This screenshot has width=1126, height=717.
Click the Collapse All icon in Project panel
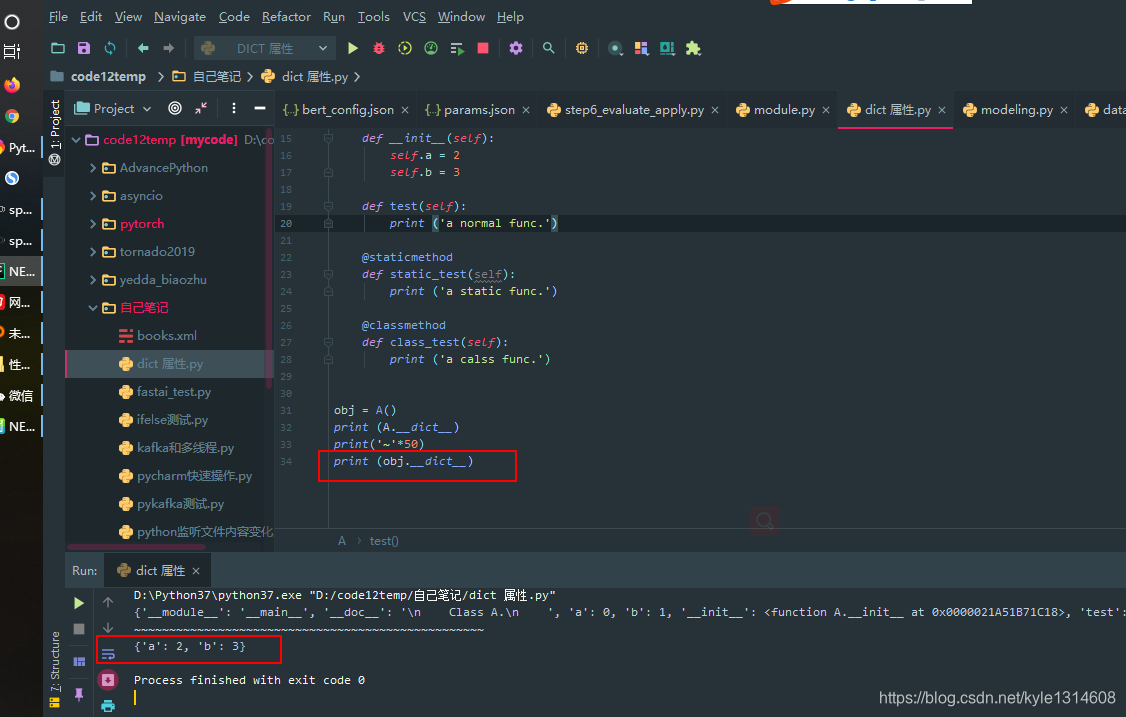(201, 108)
